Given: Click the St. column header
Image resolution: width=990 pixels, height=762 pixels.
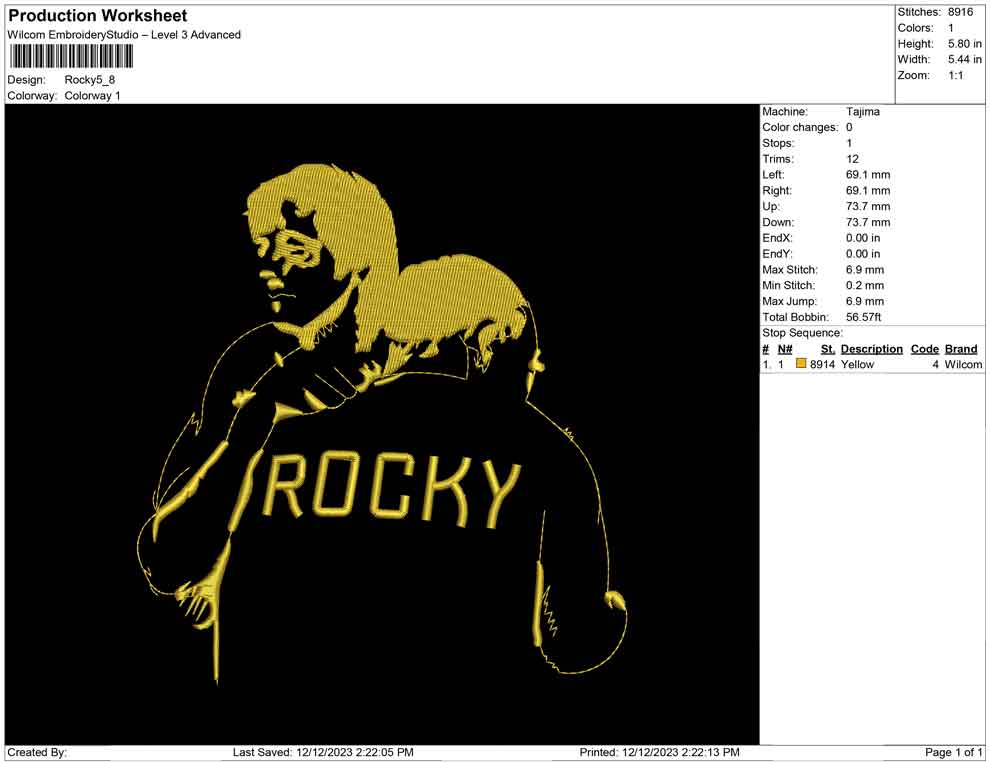Looking at the screenshot, I should tap(827, 349).
